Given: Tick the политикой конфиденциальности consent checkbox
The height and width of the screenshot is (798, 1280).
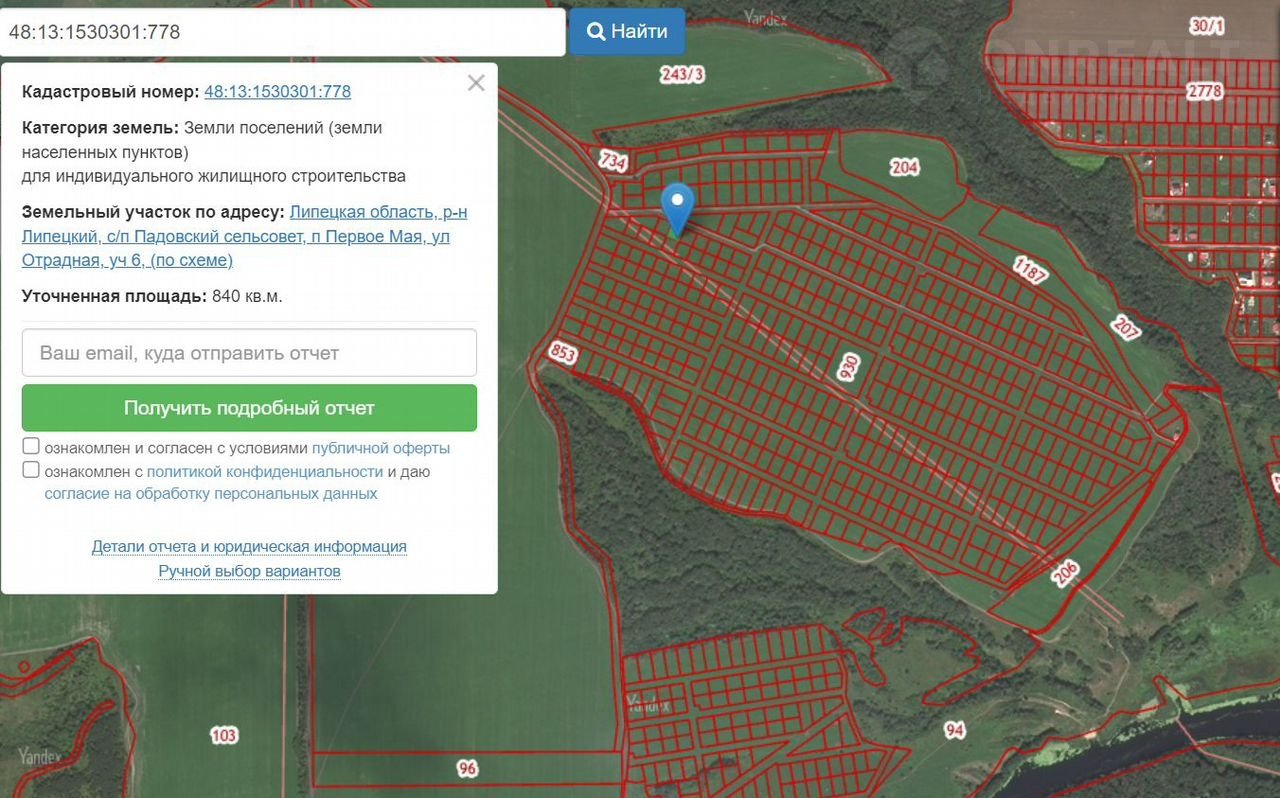Looking at the screenshot, I should pos(31,470).
